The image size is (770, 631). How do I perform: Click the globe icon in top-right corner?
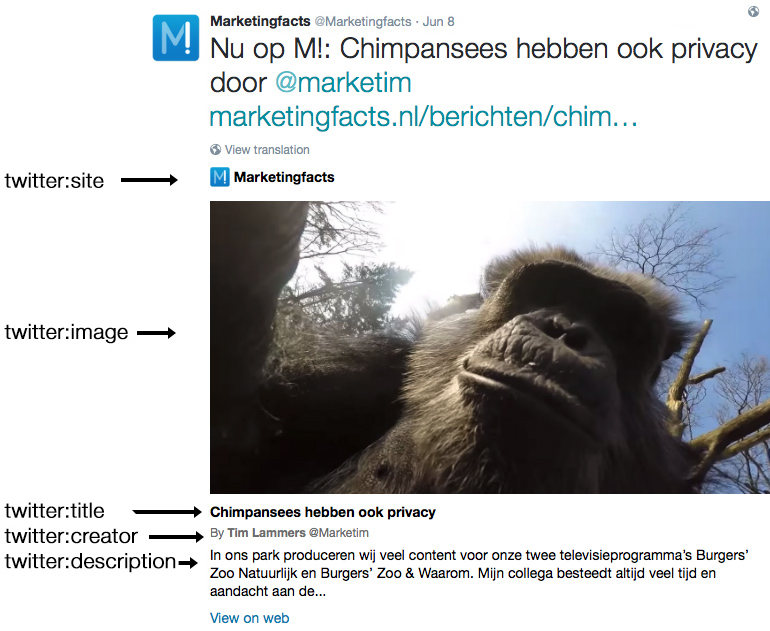click(753, 11)
